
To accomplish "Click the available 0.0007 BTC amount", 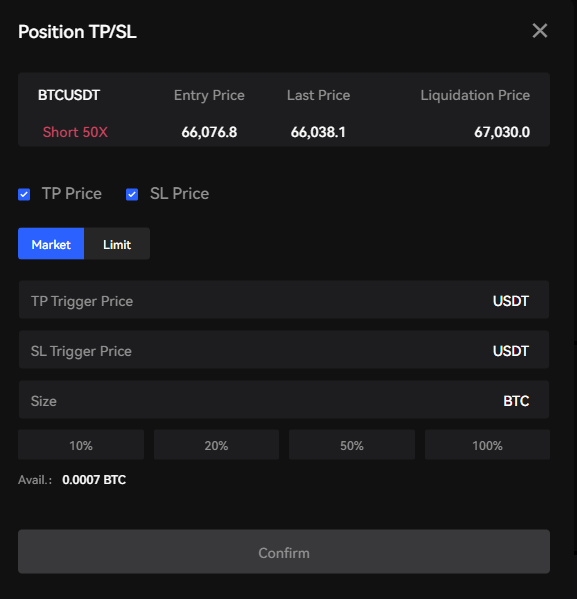I will tap(94, 480).
